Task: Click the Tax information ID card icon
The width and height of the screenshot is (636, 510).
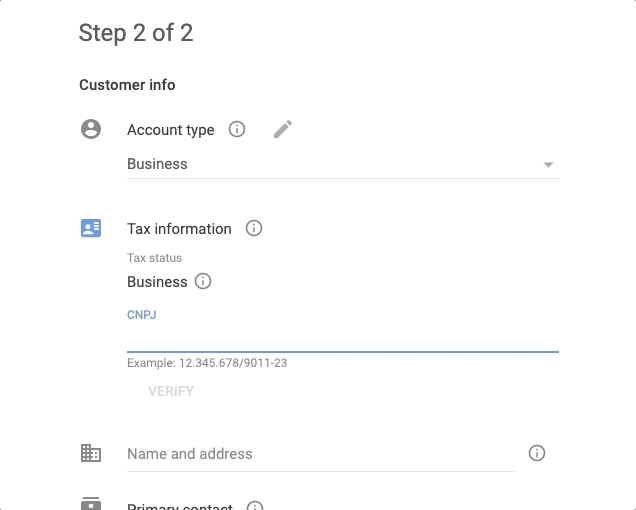Action: [x=91, y=228]
